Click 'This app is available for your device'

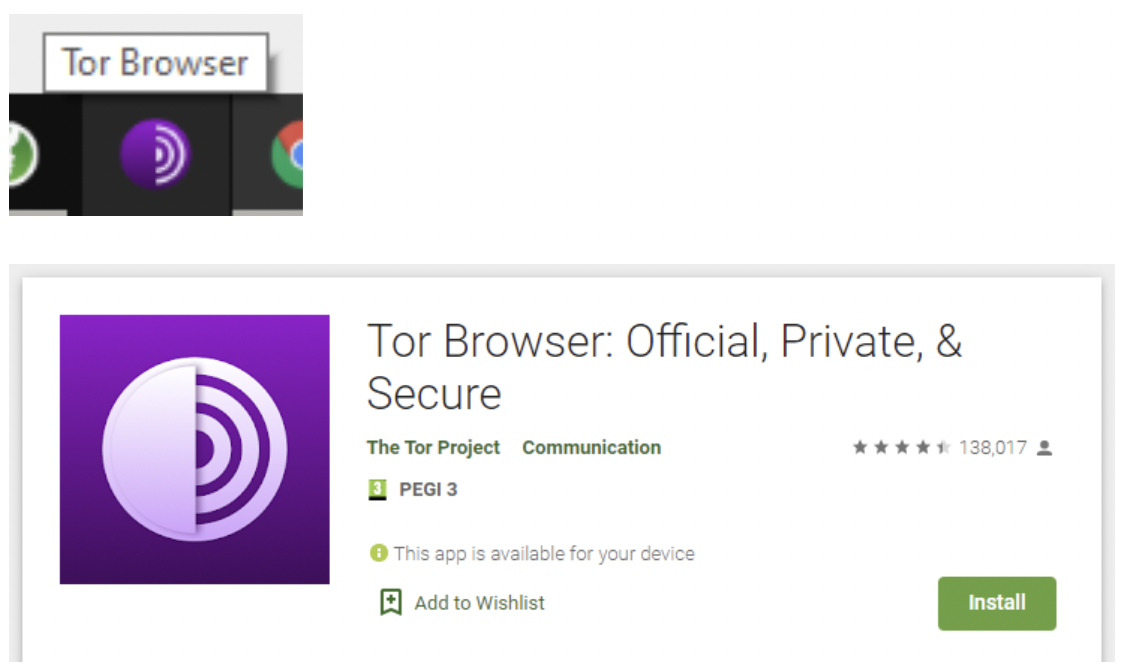coord(544,554)
